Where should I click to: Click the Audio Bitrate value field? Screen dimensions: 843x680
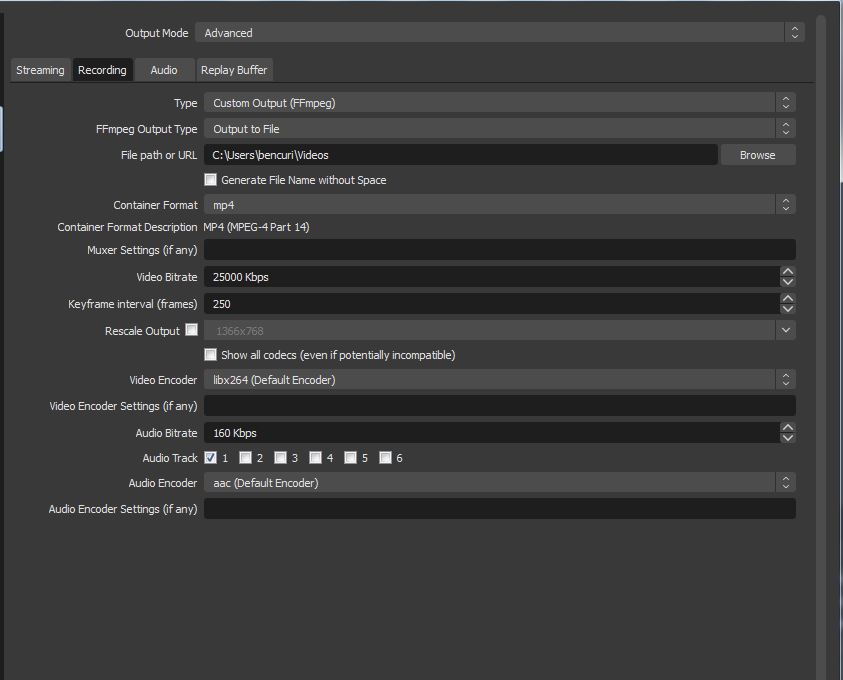pos(491,433)
